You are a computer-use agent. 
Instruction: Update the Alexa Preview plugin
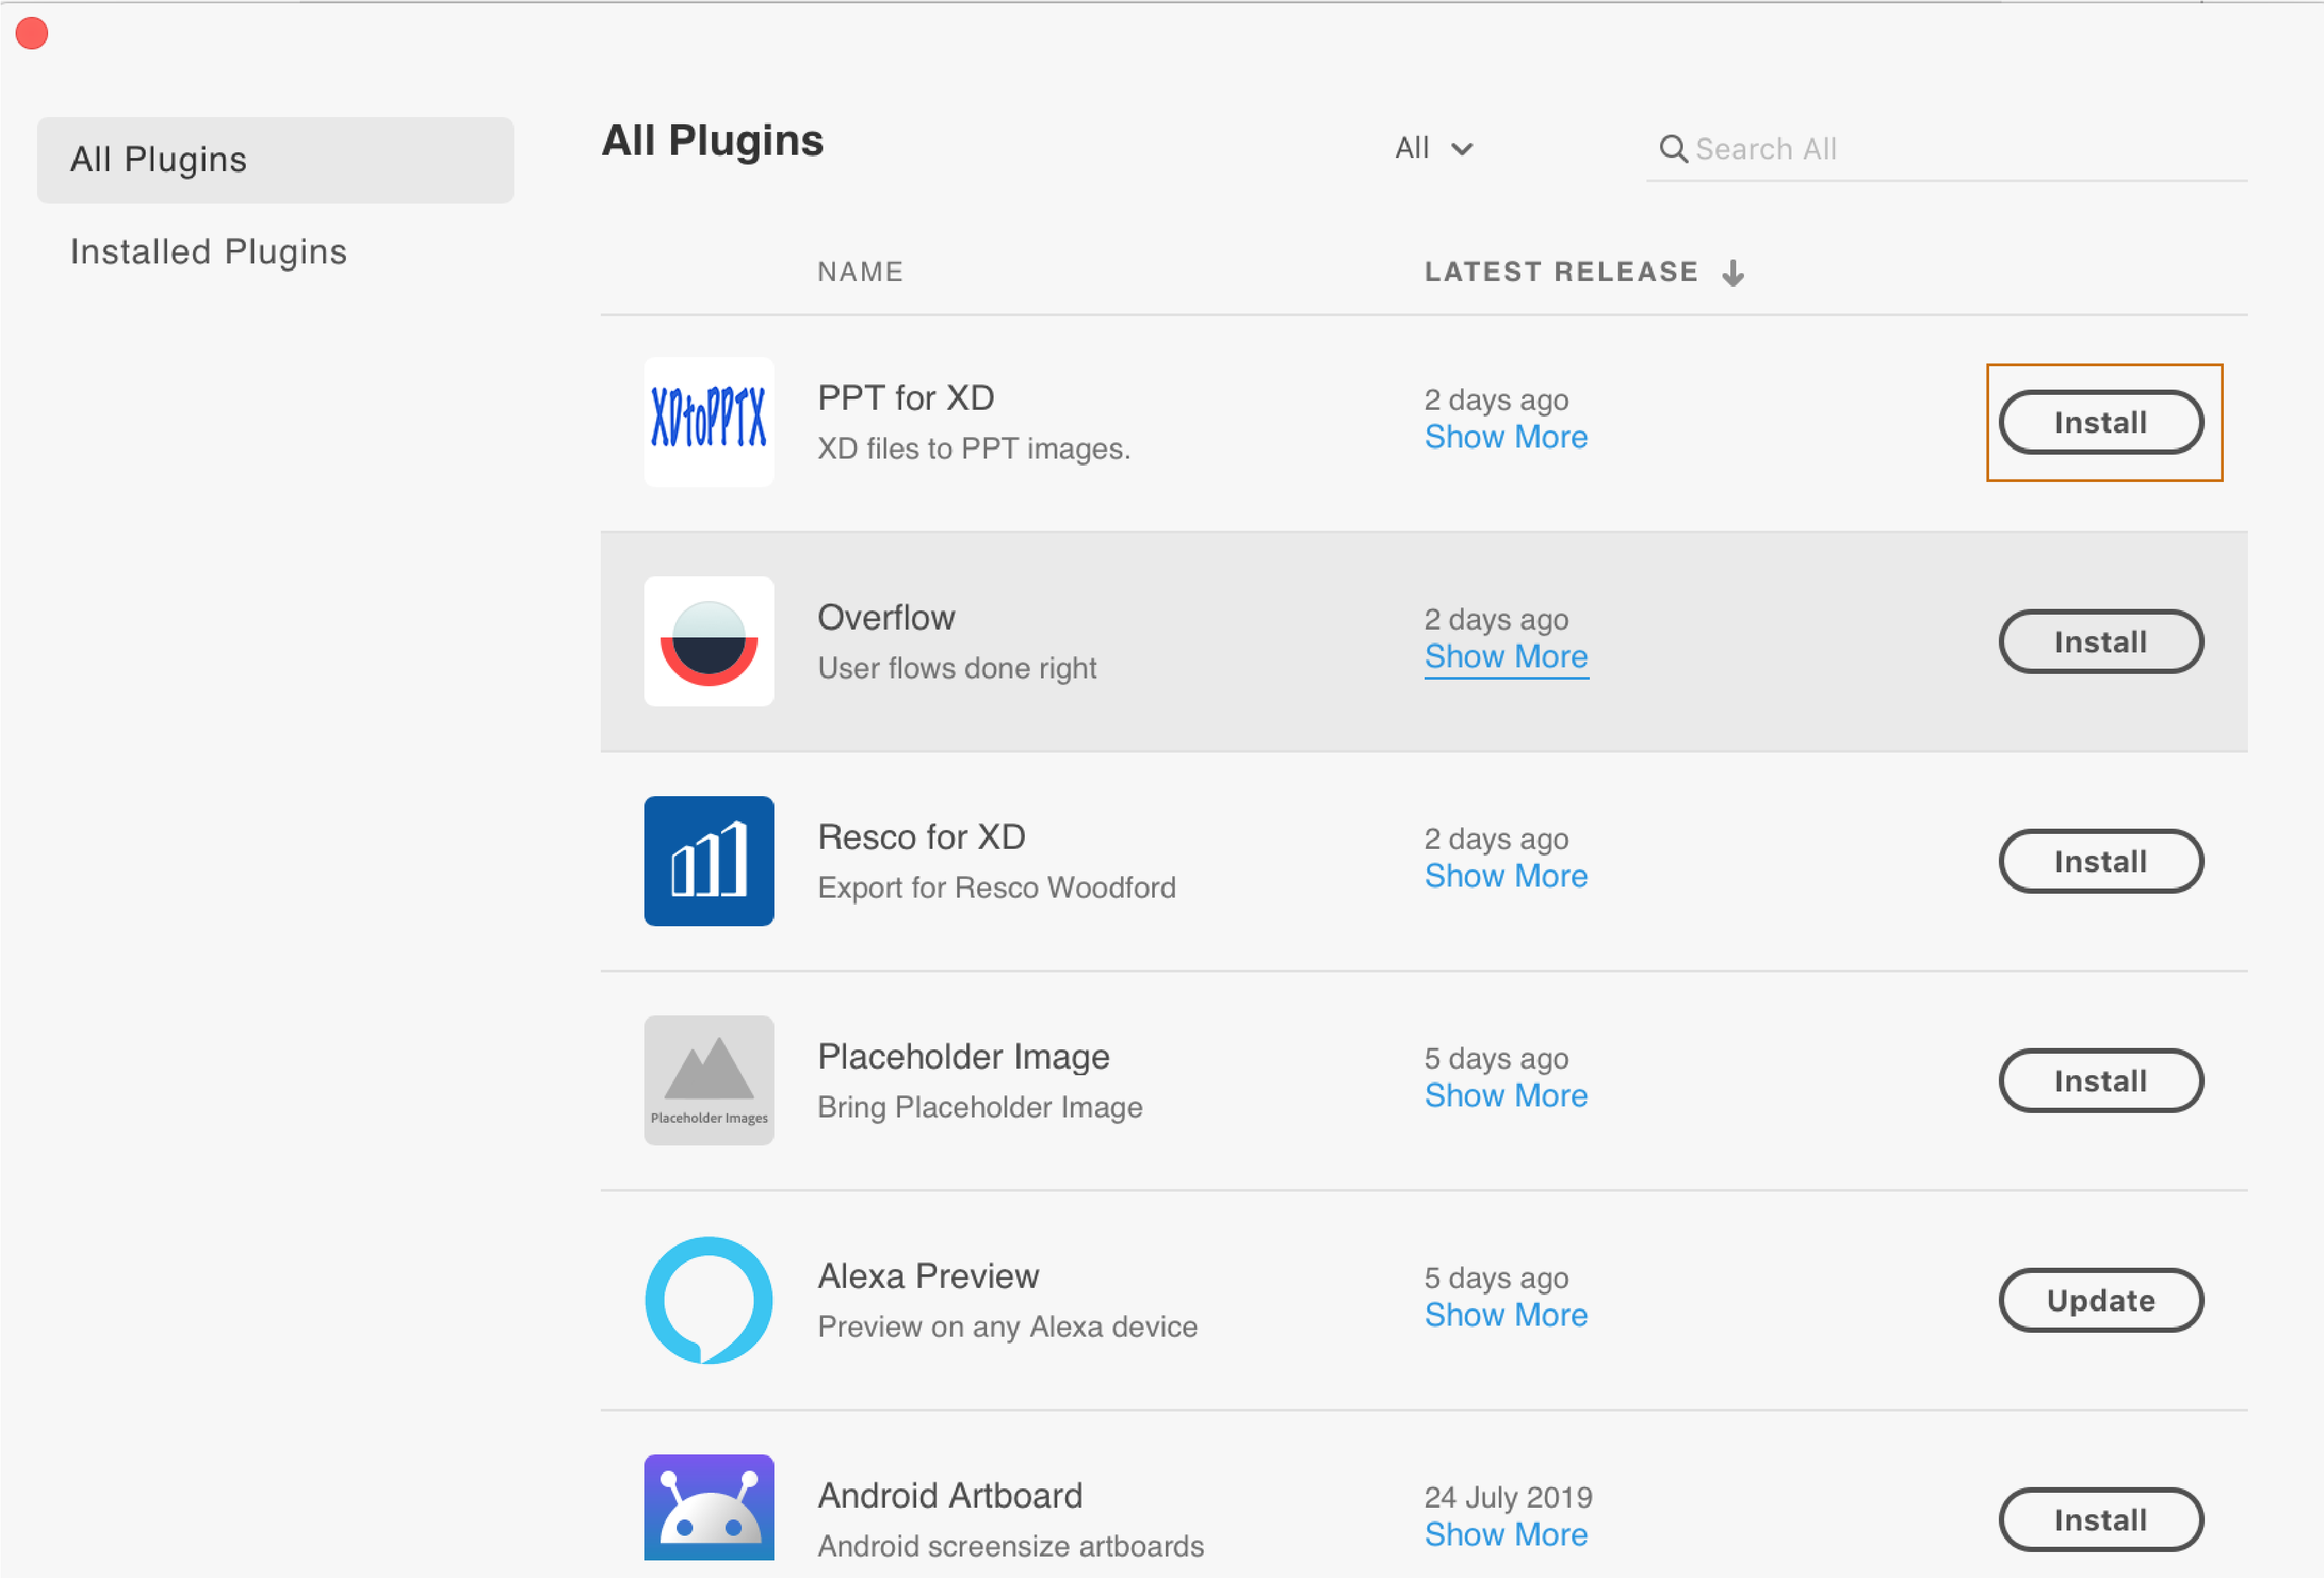tap(2101, 1300)
